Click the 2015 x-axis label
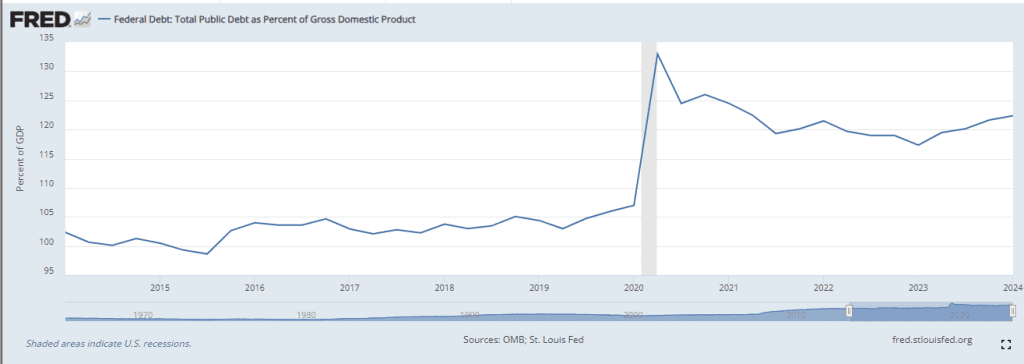 (159, 288)
